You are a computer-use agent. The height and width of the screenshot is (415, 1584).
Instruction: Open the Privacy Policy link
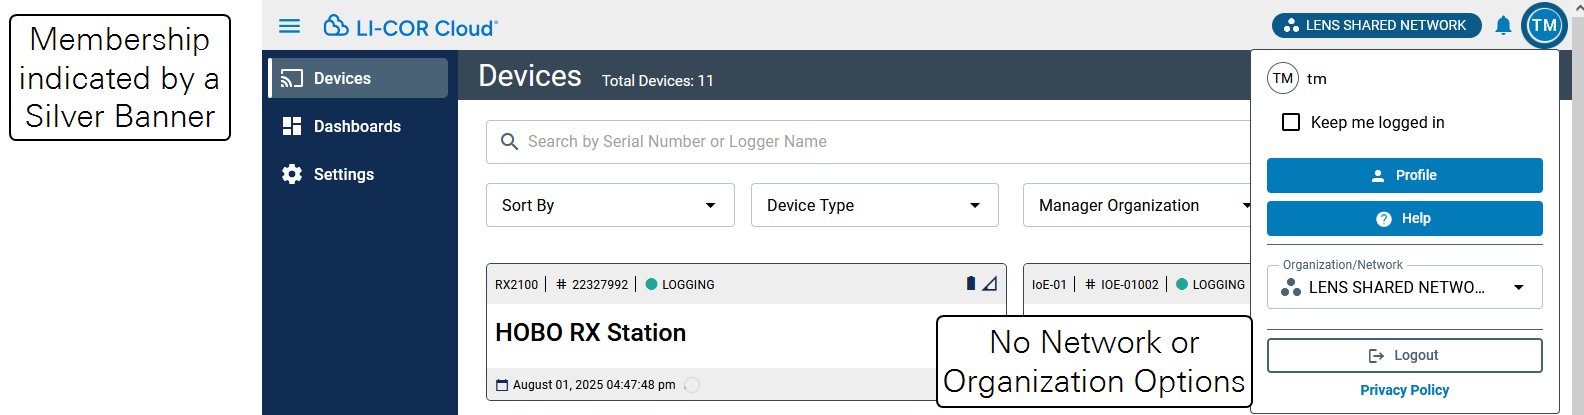(1404, 390)
